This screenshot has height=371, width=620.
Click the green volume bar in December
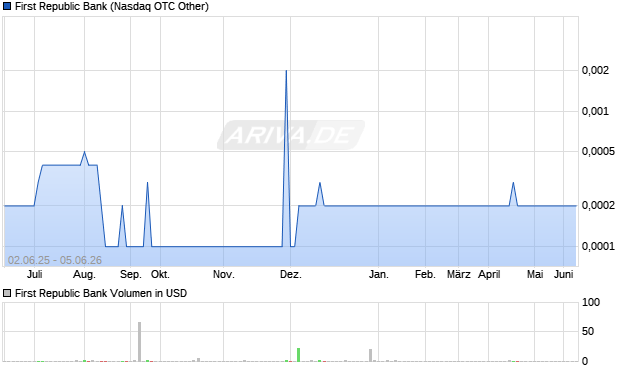click(x=299, y=355)
